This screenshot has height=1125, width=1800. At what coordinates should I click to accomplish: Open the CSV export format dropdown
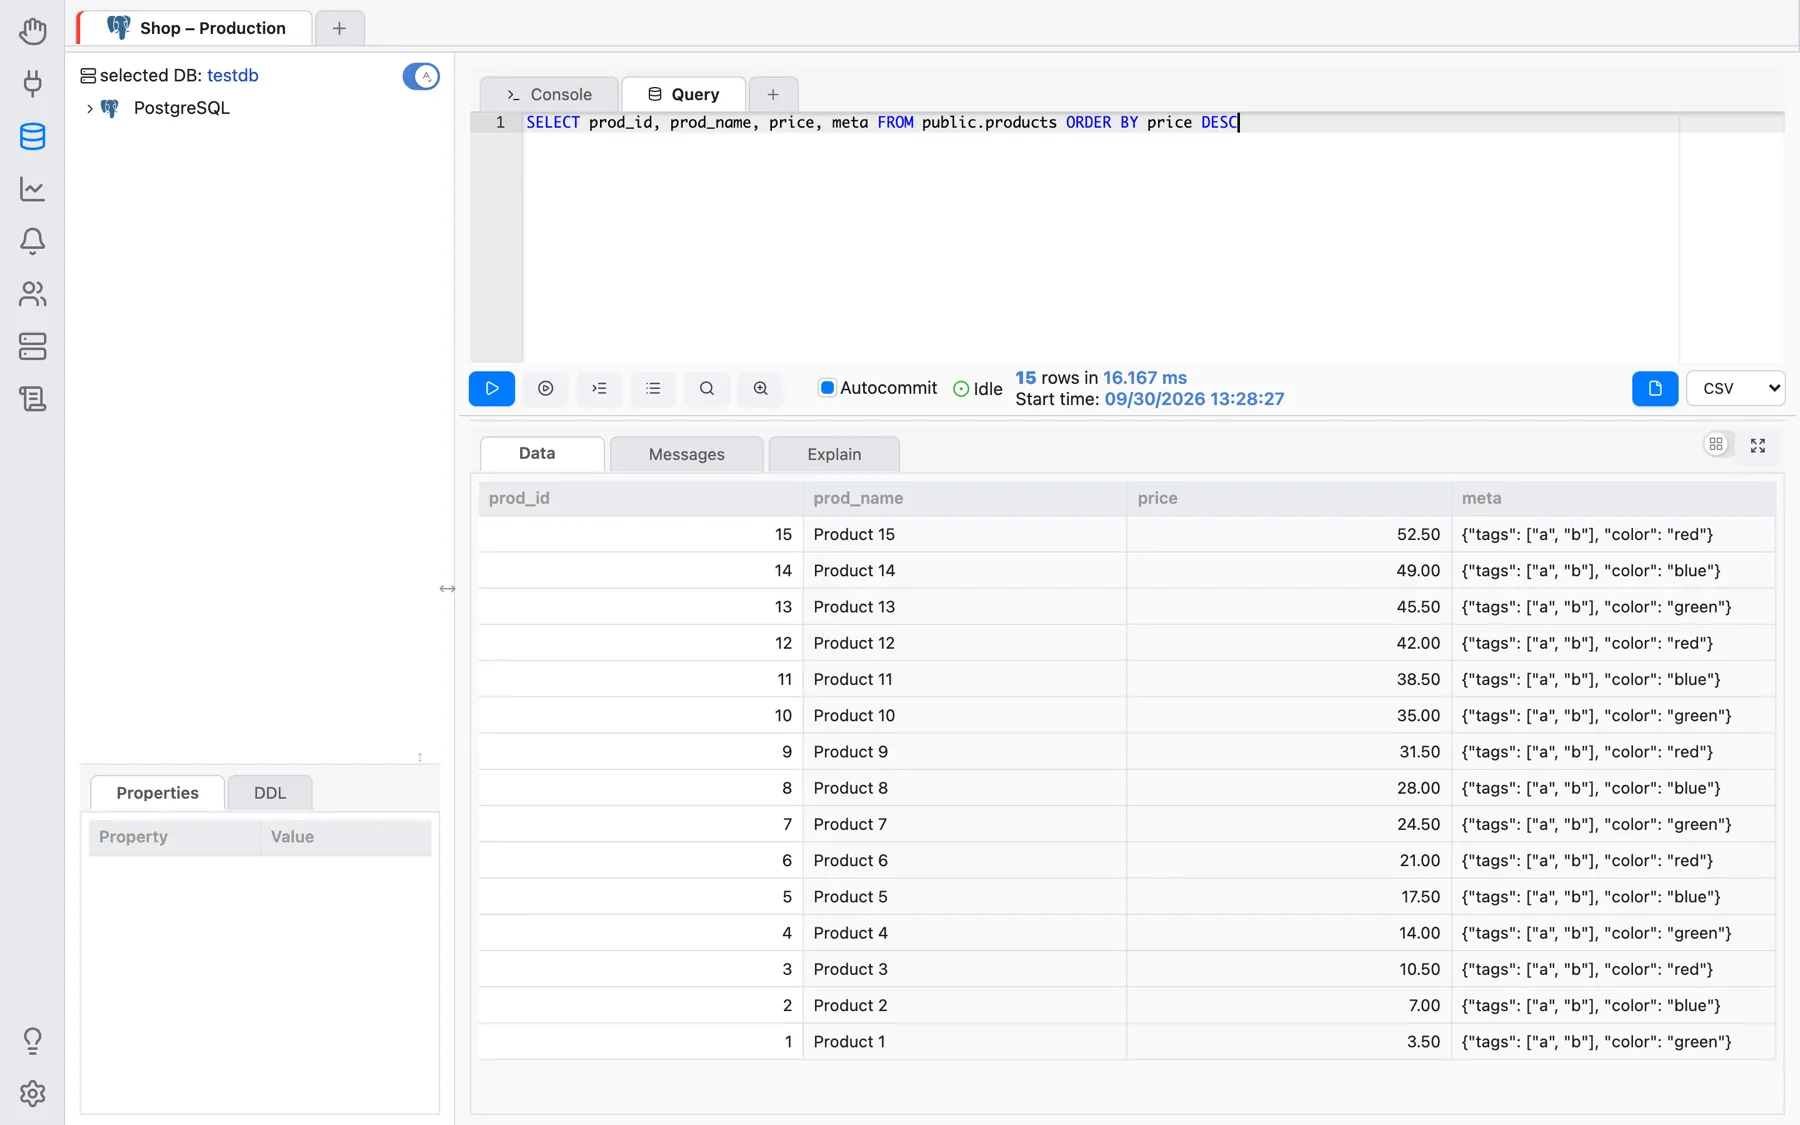point(1735,388)
